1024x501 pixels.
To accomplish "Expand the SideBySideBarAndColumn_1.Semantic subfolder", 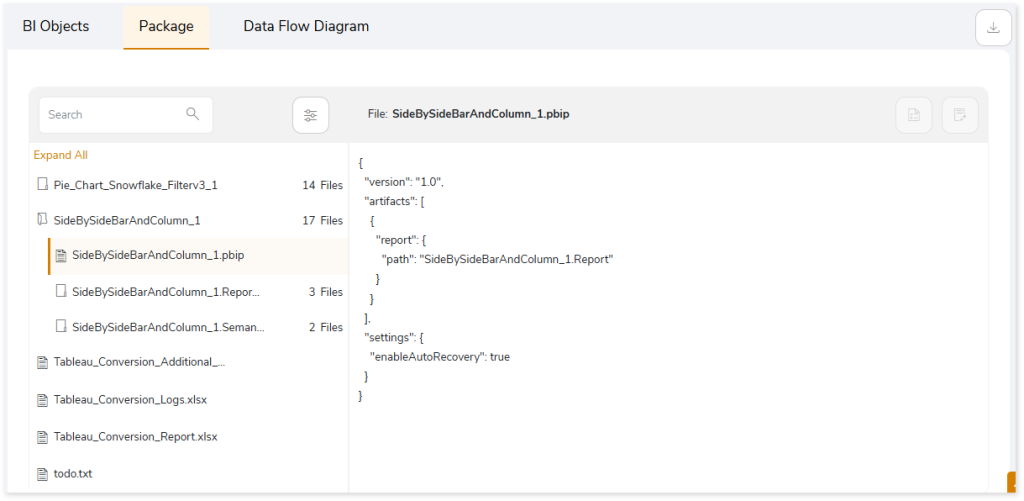I will 199,327.
